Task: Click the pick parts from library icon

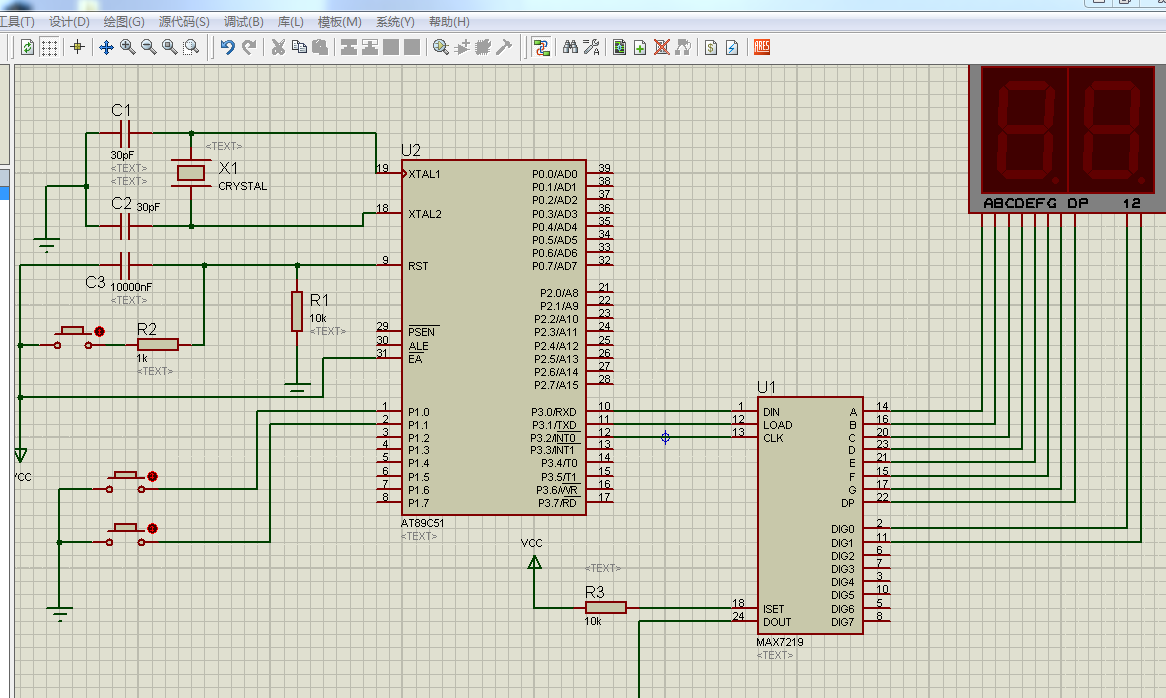Action: tap(441, 48)
